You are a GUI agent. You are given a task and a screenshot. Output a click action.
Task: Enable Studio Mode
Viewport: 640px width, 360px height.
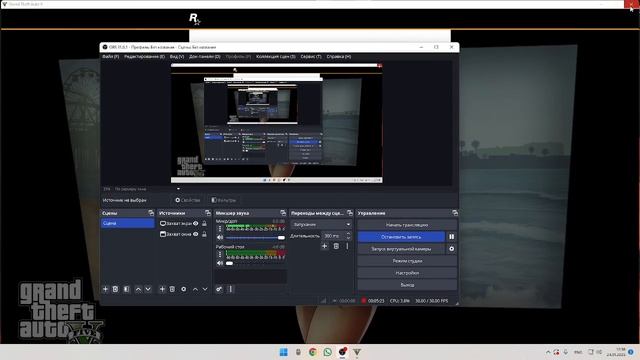point(407,261)
